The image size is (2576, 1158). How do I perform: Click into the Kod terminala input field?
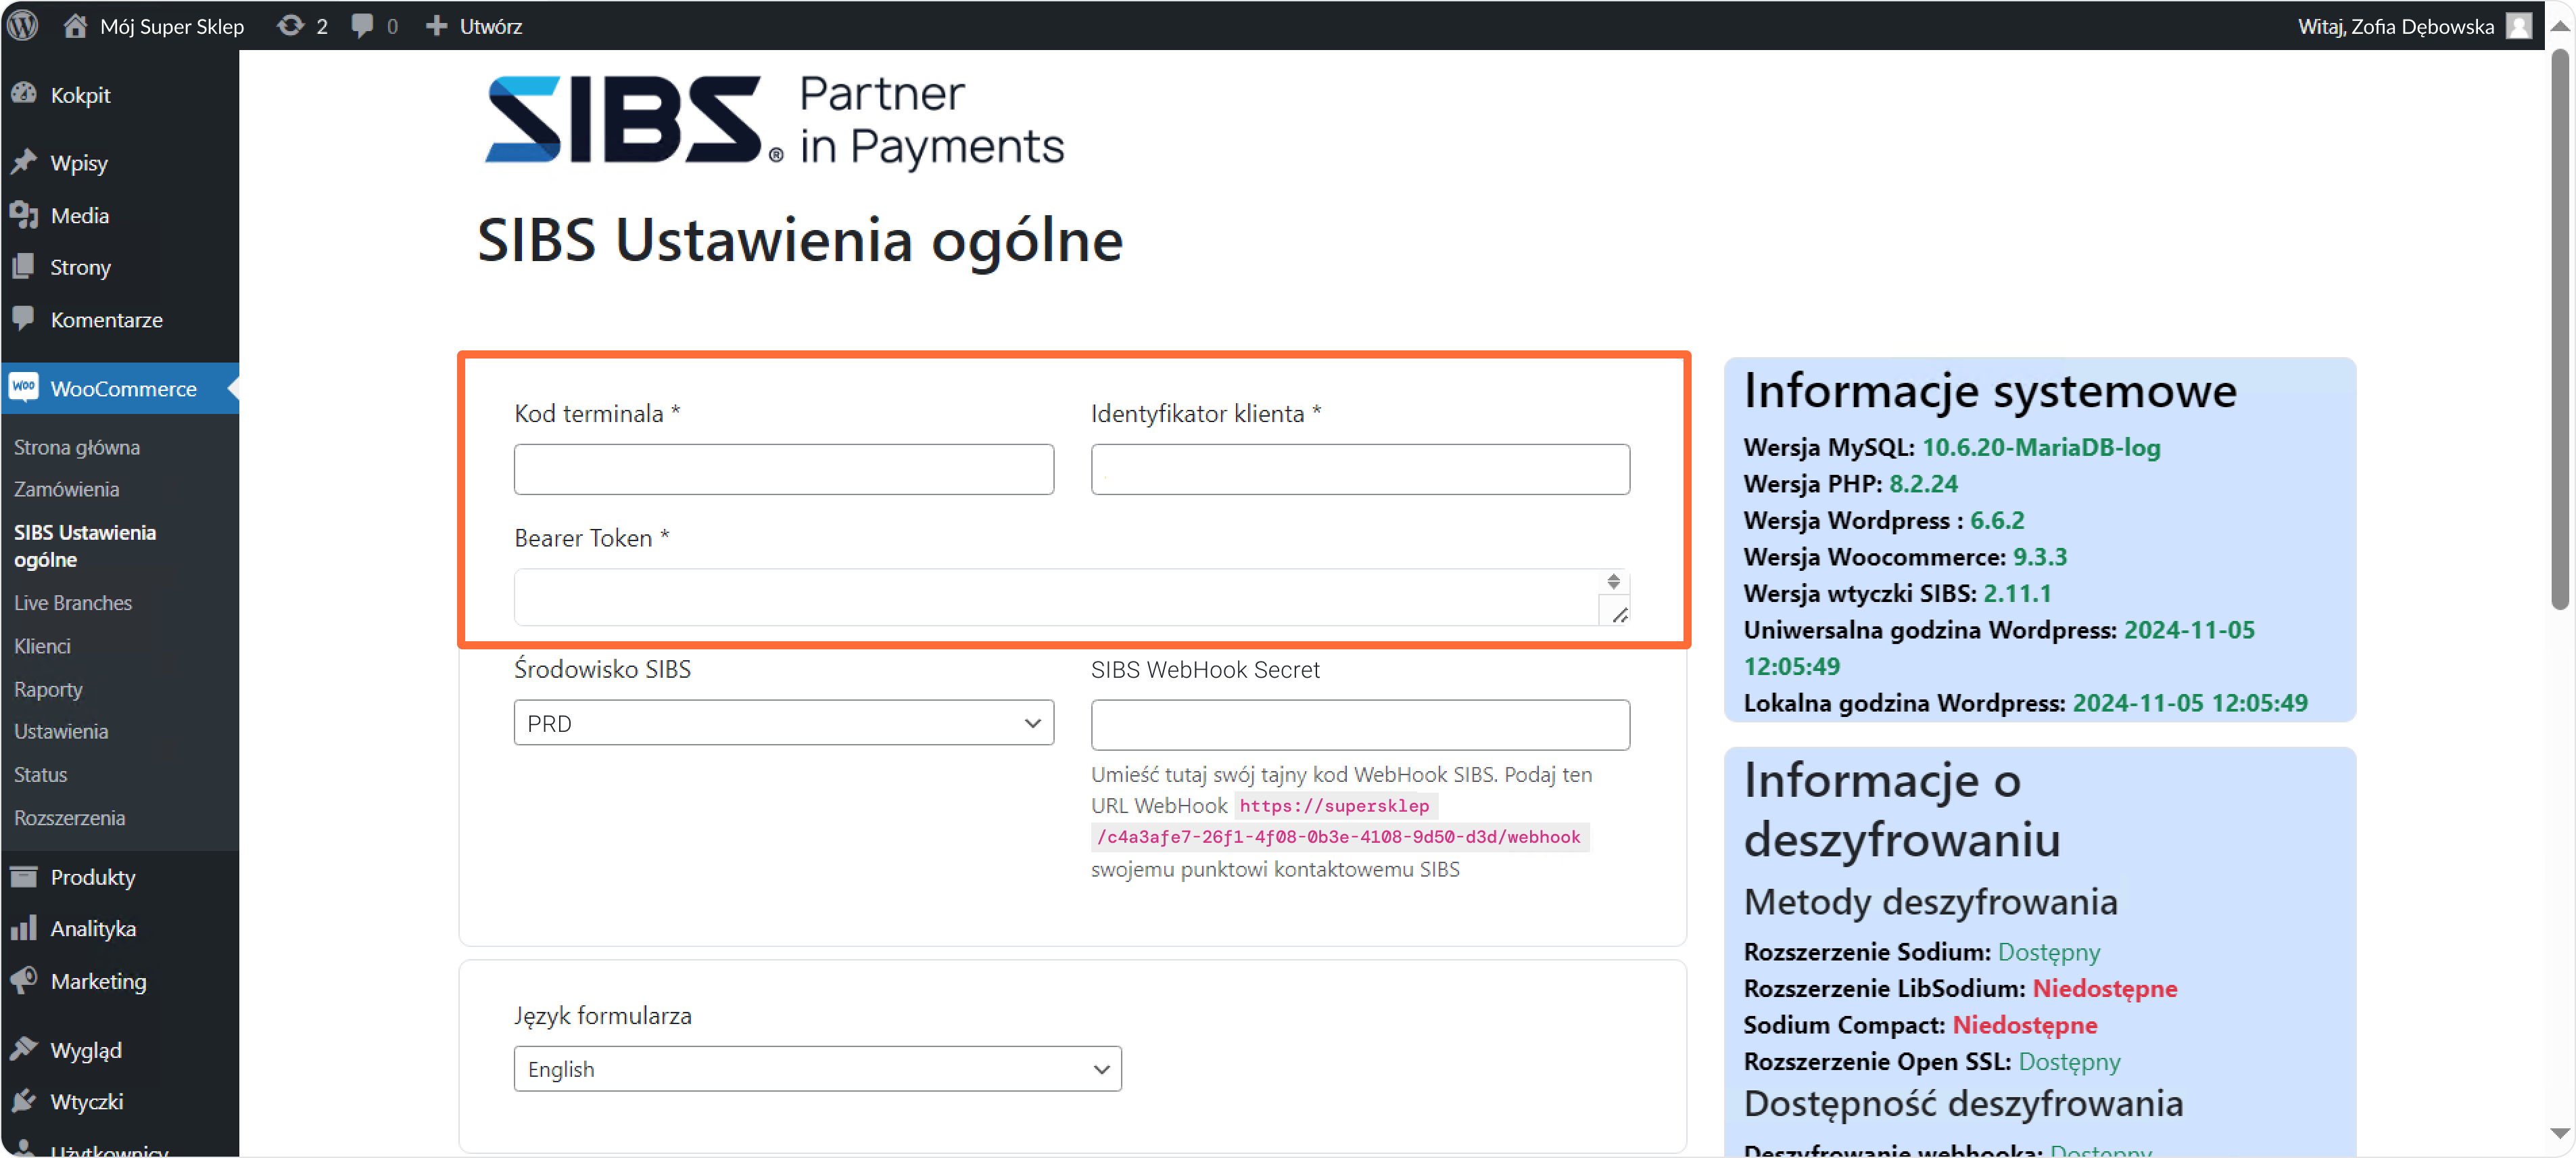783,469
